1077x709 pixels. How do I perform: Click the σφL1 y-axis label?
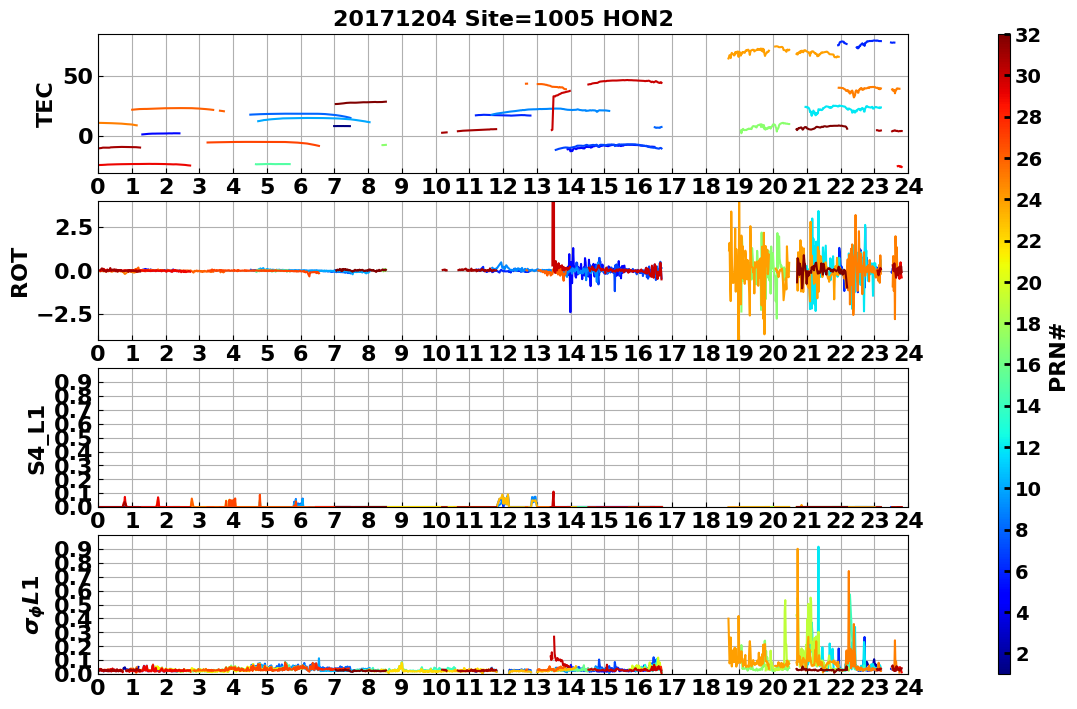tap(33, 605)
